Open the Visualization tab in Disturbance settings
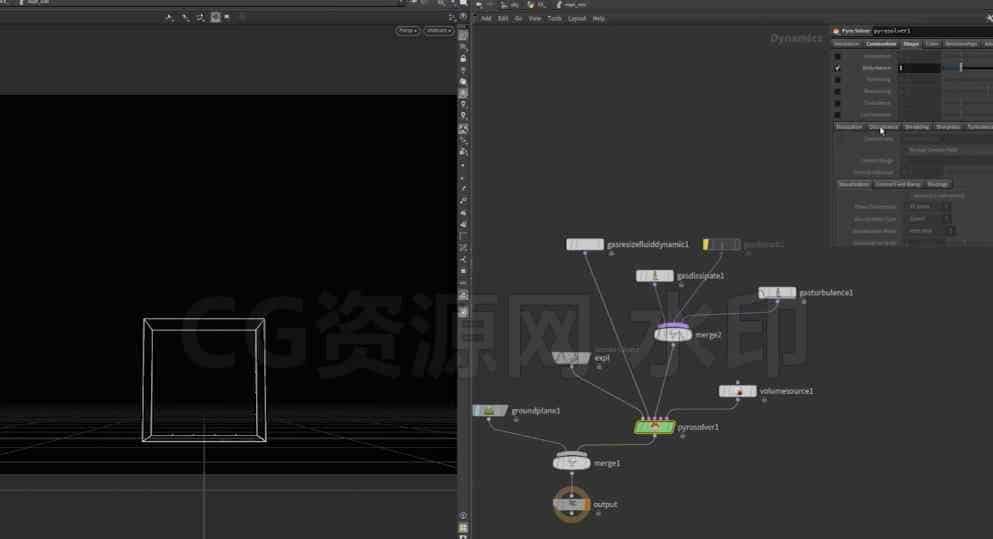 (854, 184)
